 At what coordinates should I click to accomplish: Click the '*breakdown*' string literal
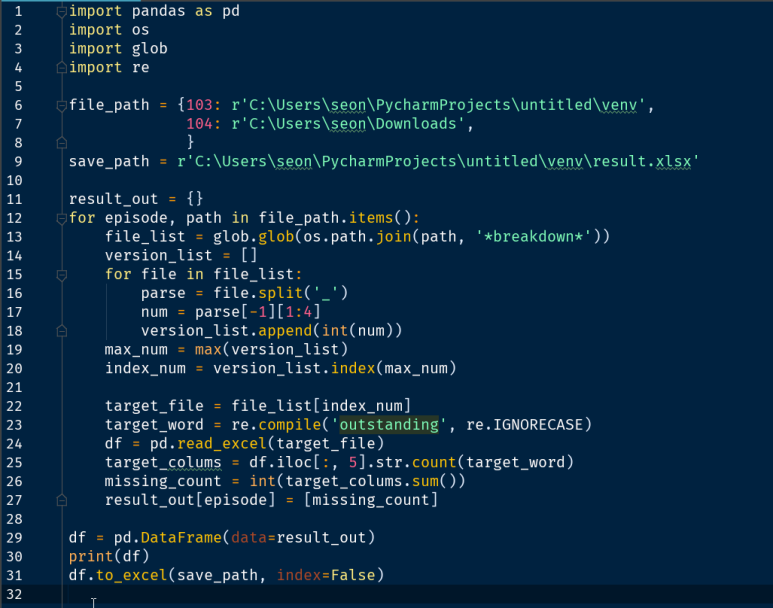pos(534,237)
